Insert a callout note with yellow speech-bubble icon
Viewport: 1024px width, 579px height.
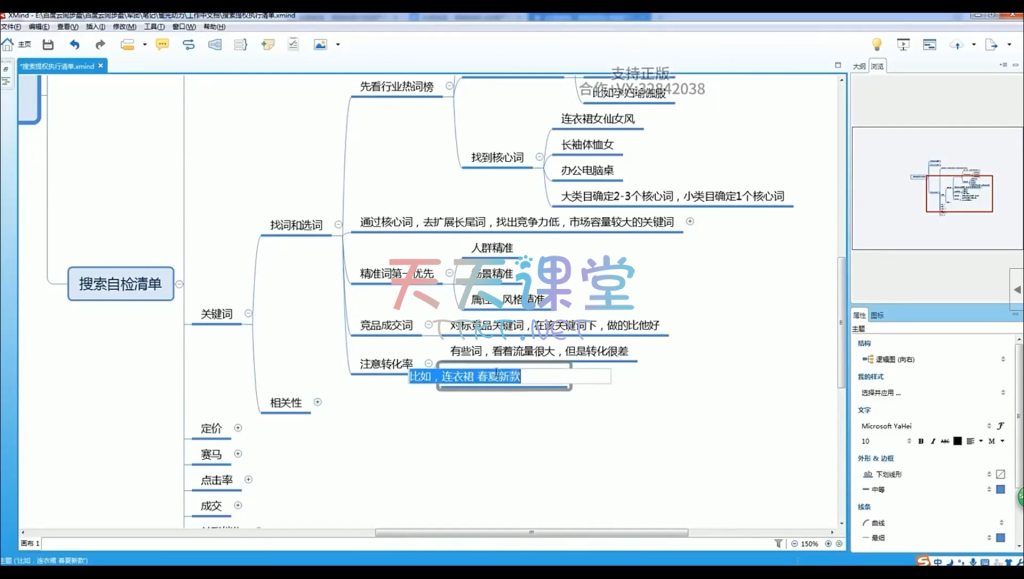point(162,45)
